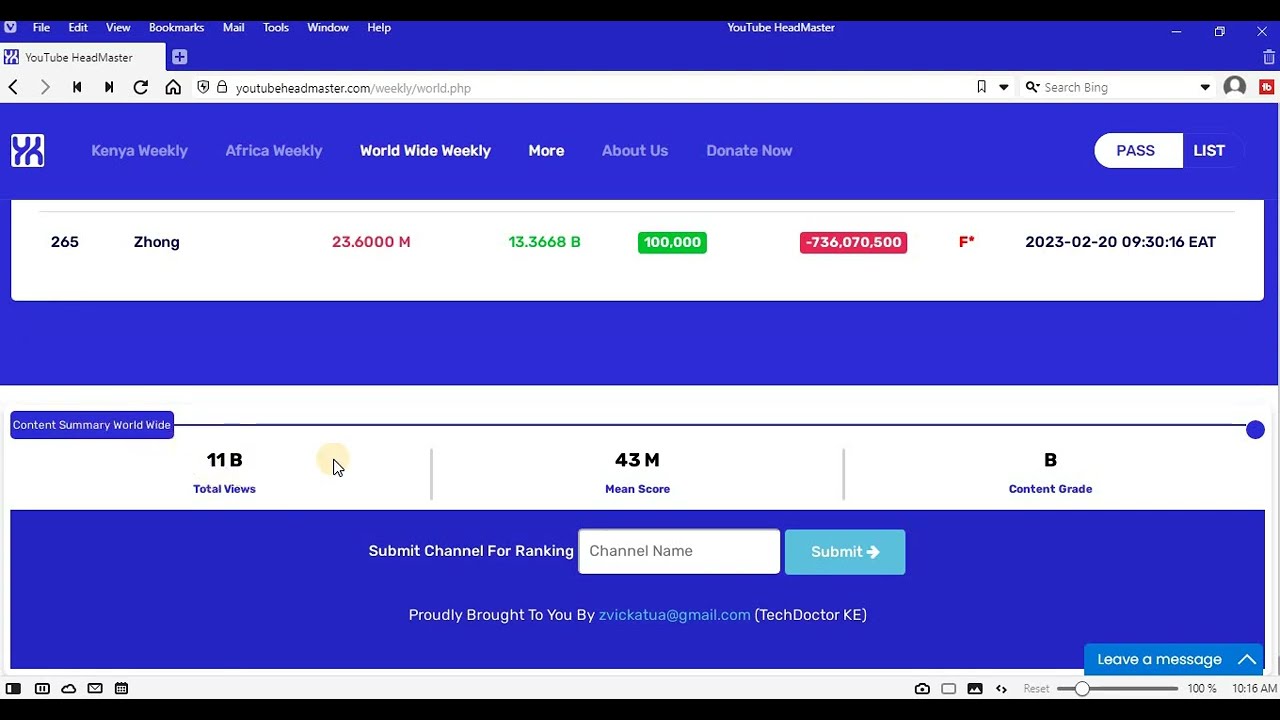Click the rewind history button
This screenshot has width=1280, height=720.
(77, 88)
